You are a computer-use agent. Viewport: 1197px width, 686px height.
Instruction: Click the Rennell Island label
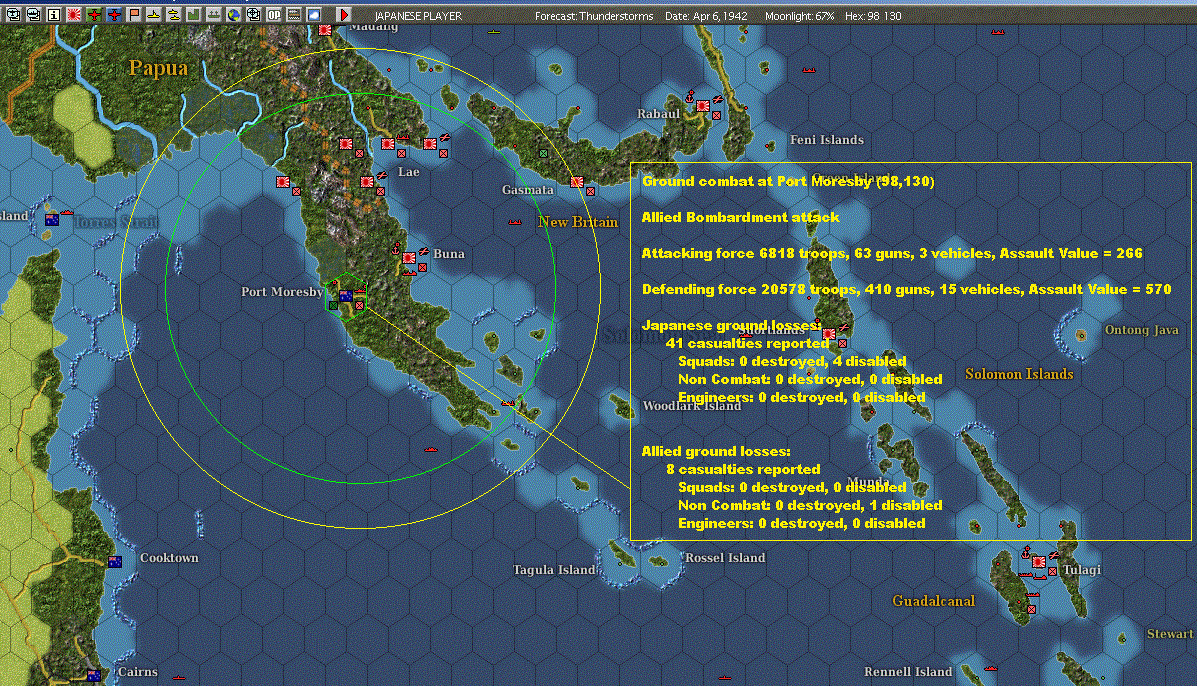click(x=908, y=672)
